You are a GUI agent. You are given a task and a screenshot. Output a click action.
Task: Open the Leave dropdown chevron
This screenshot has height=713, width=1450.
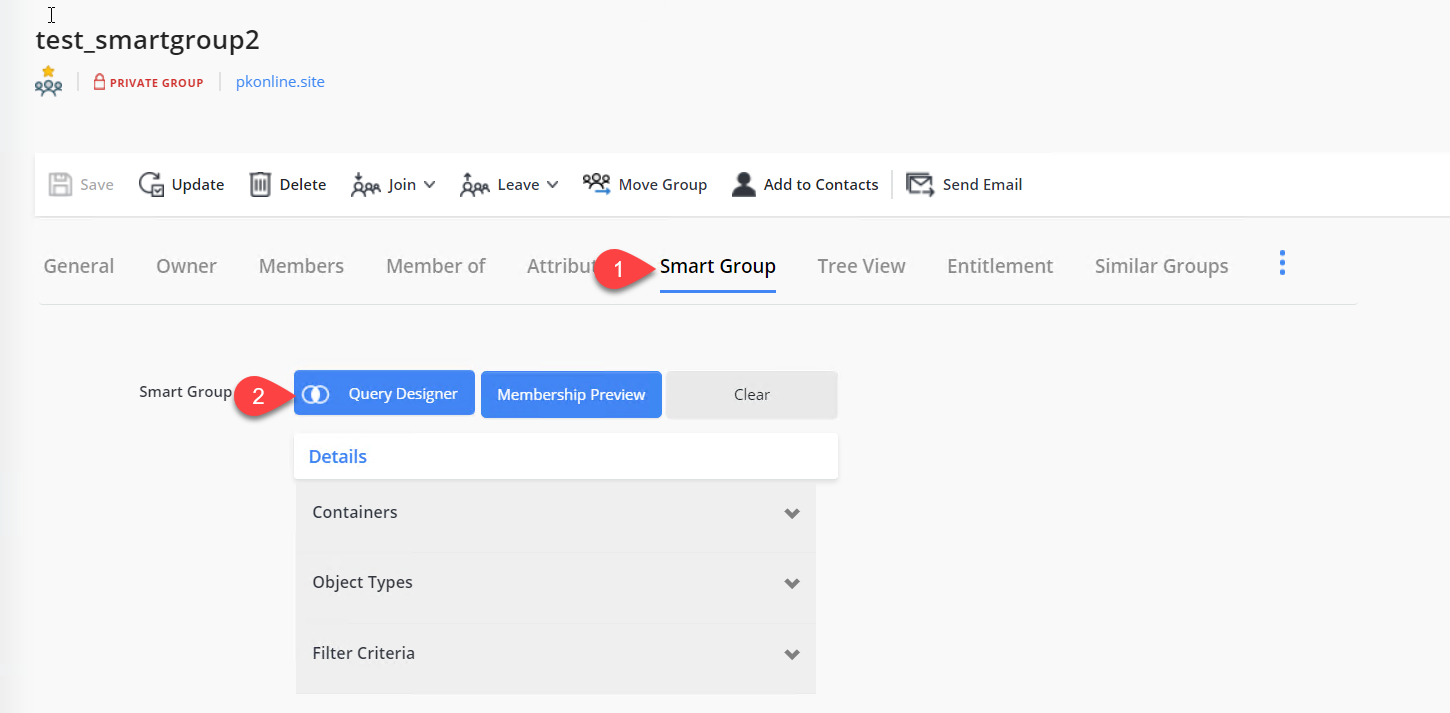pyautogui.click(x=552, y=185)
